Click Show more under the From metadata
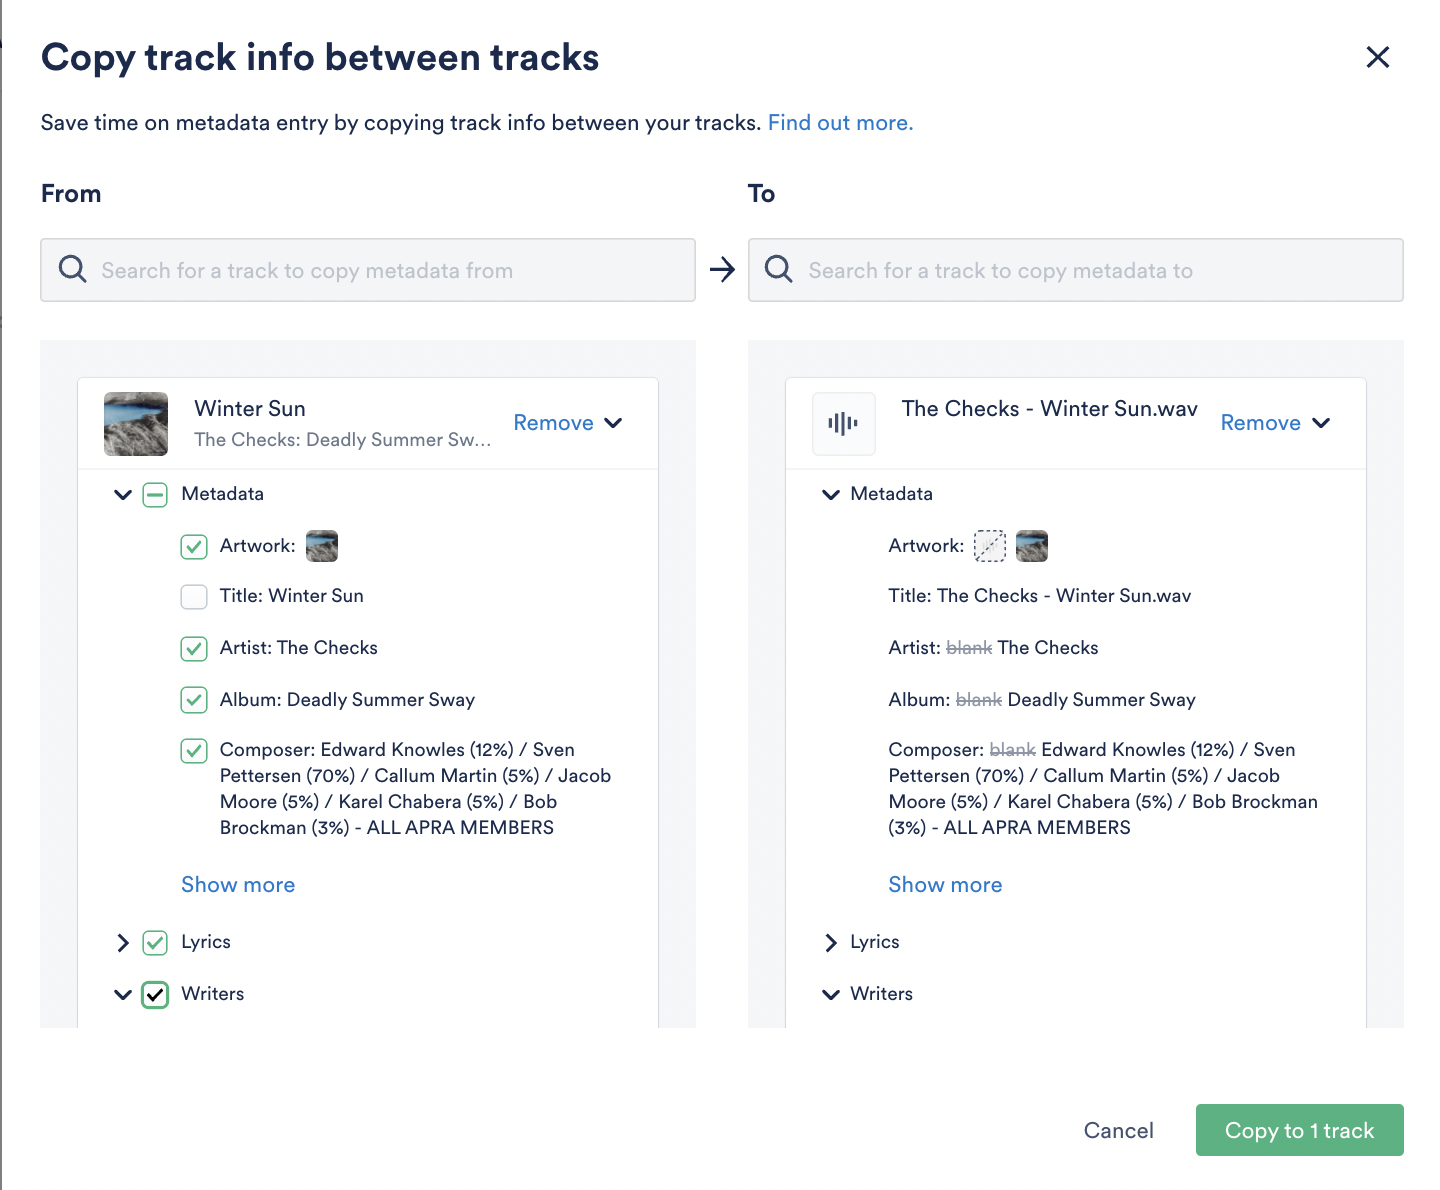The height and width of the screenshot is (1190, 1440). (x=237, y=884)
